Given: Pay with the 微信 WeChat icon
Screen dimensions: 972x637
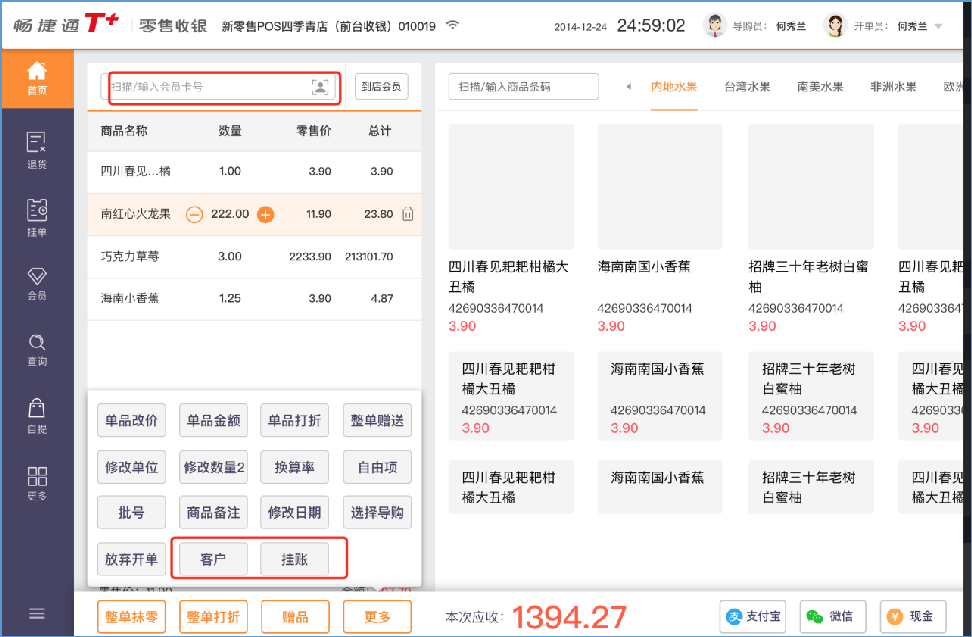Looking at the screenshot, I should (812, 617).
